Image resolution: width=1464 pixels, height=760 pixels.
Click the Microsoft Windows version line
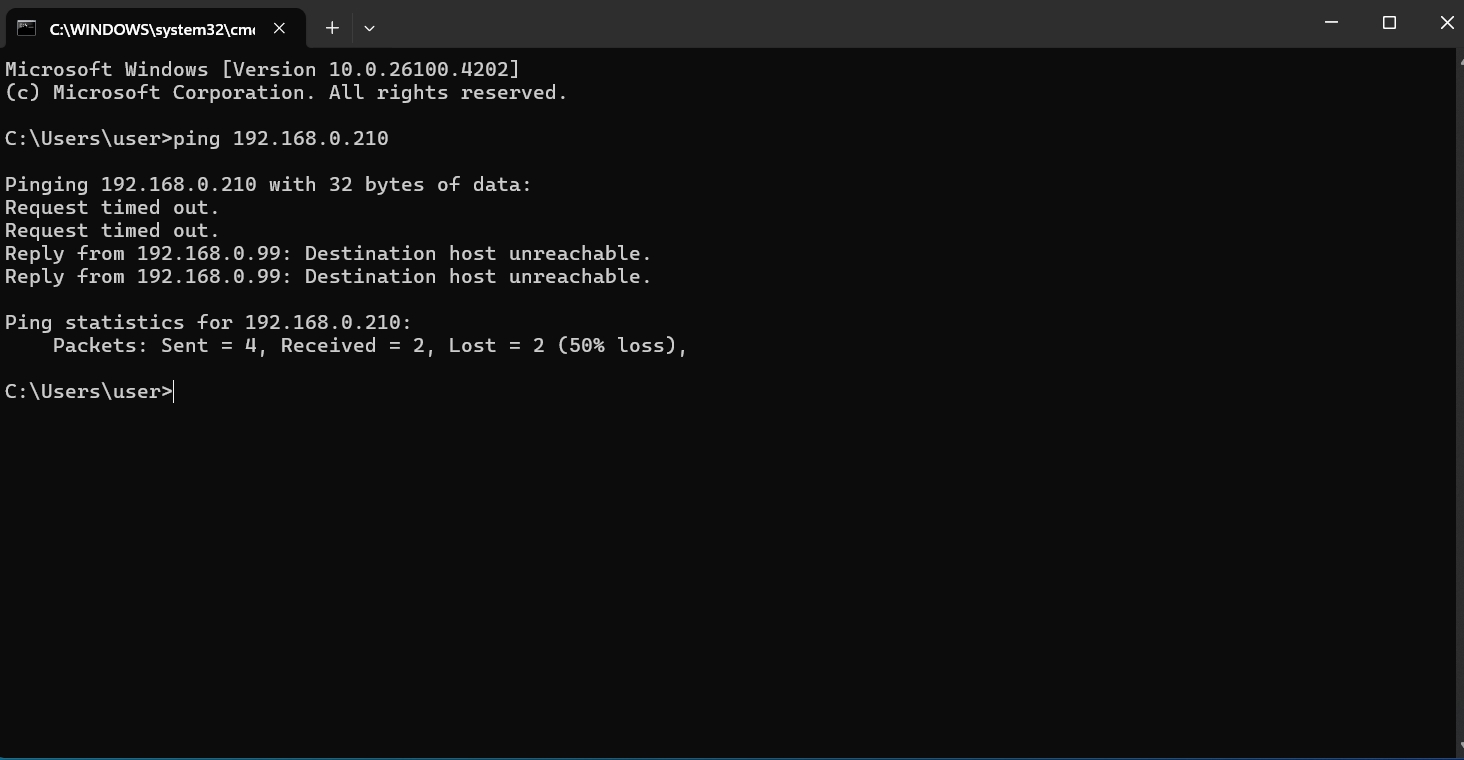262,70
